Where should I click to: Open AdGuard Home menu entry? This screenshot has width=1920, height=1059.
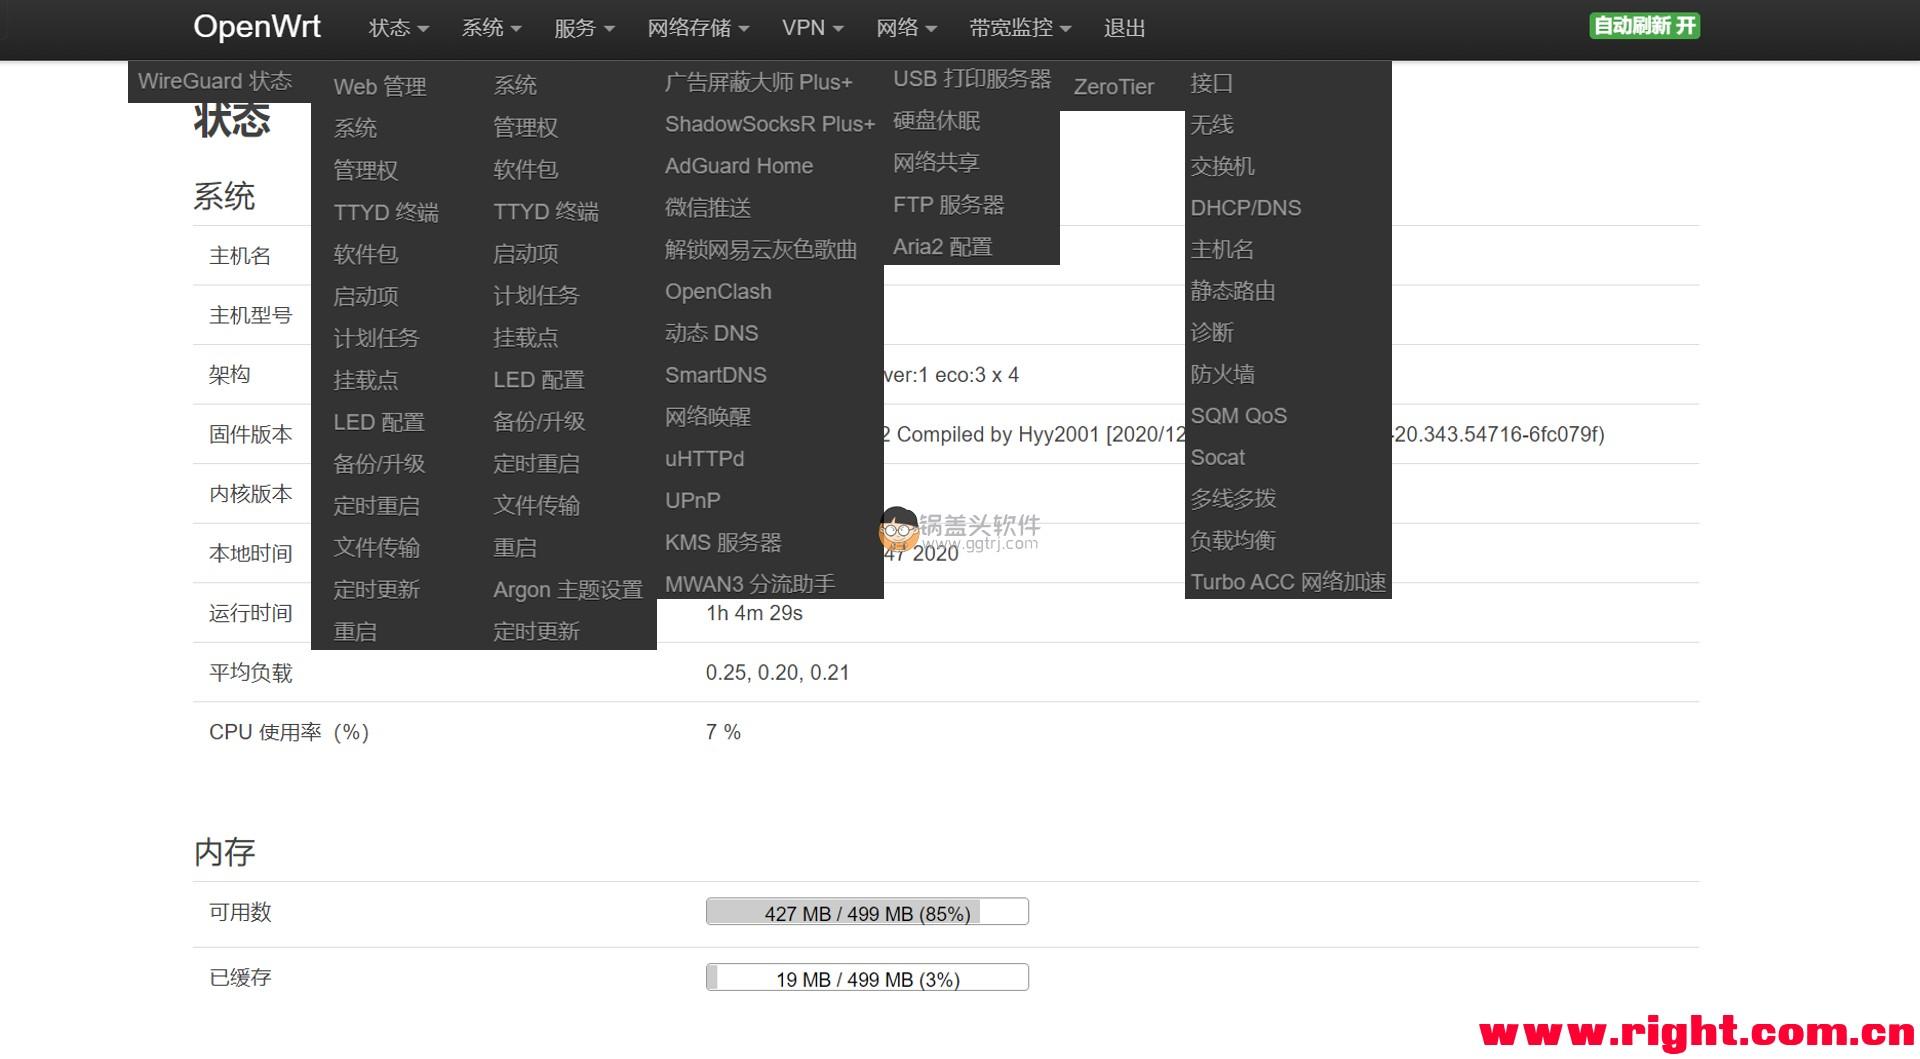point(739,166)
